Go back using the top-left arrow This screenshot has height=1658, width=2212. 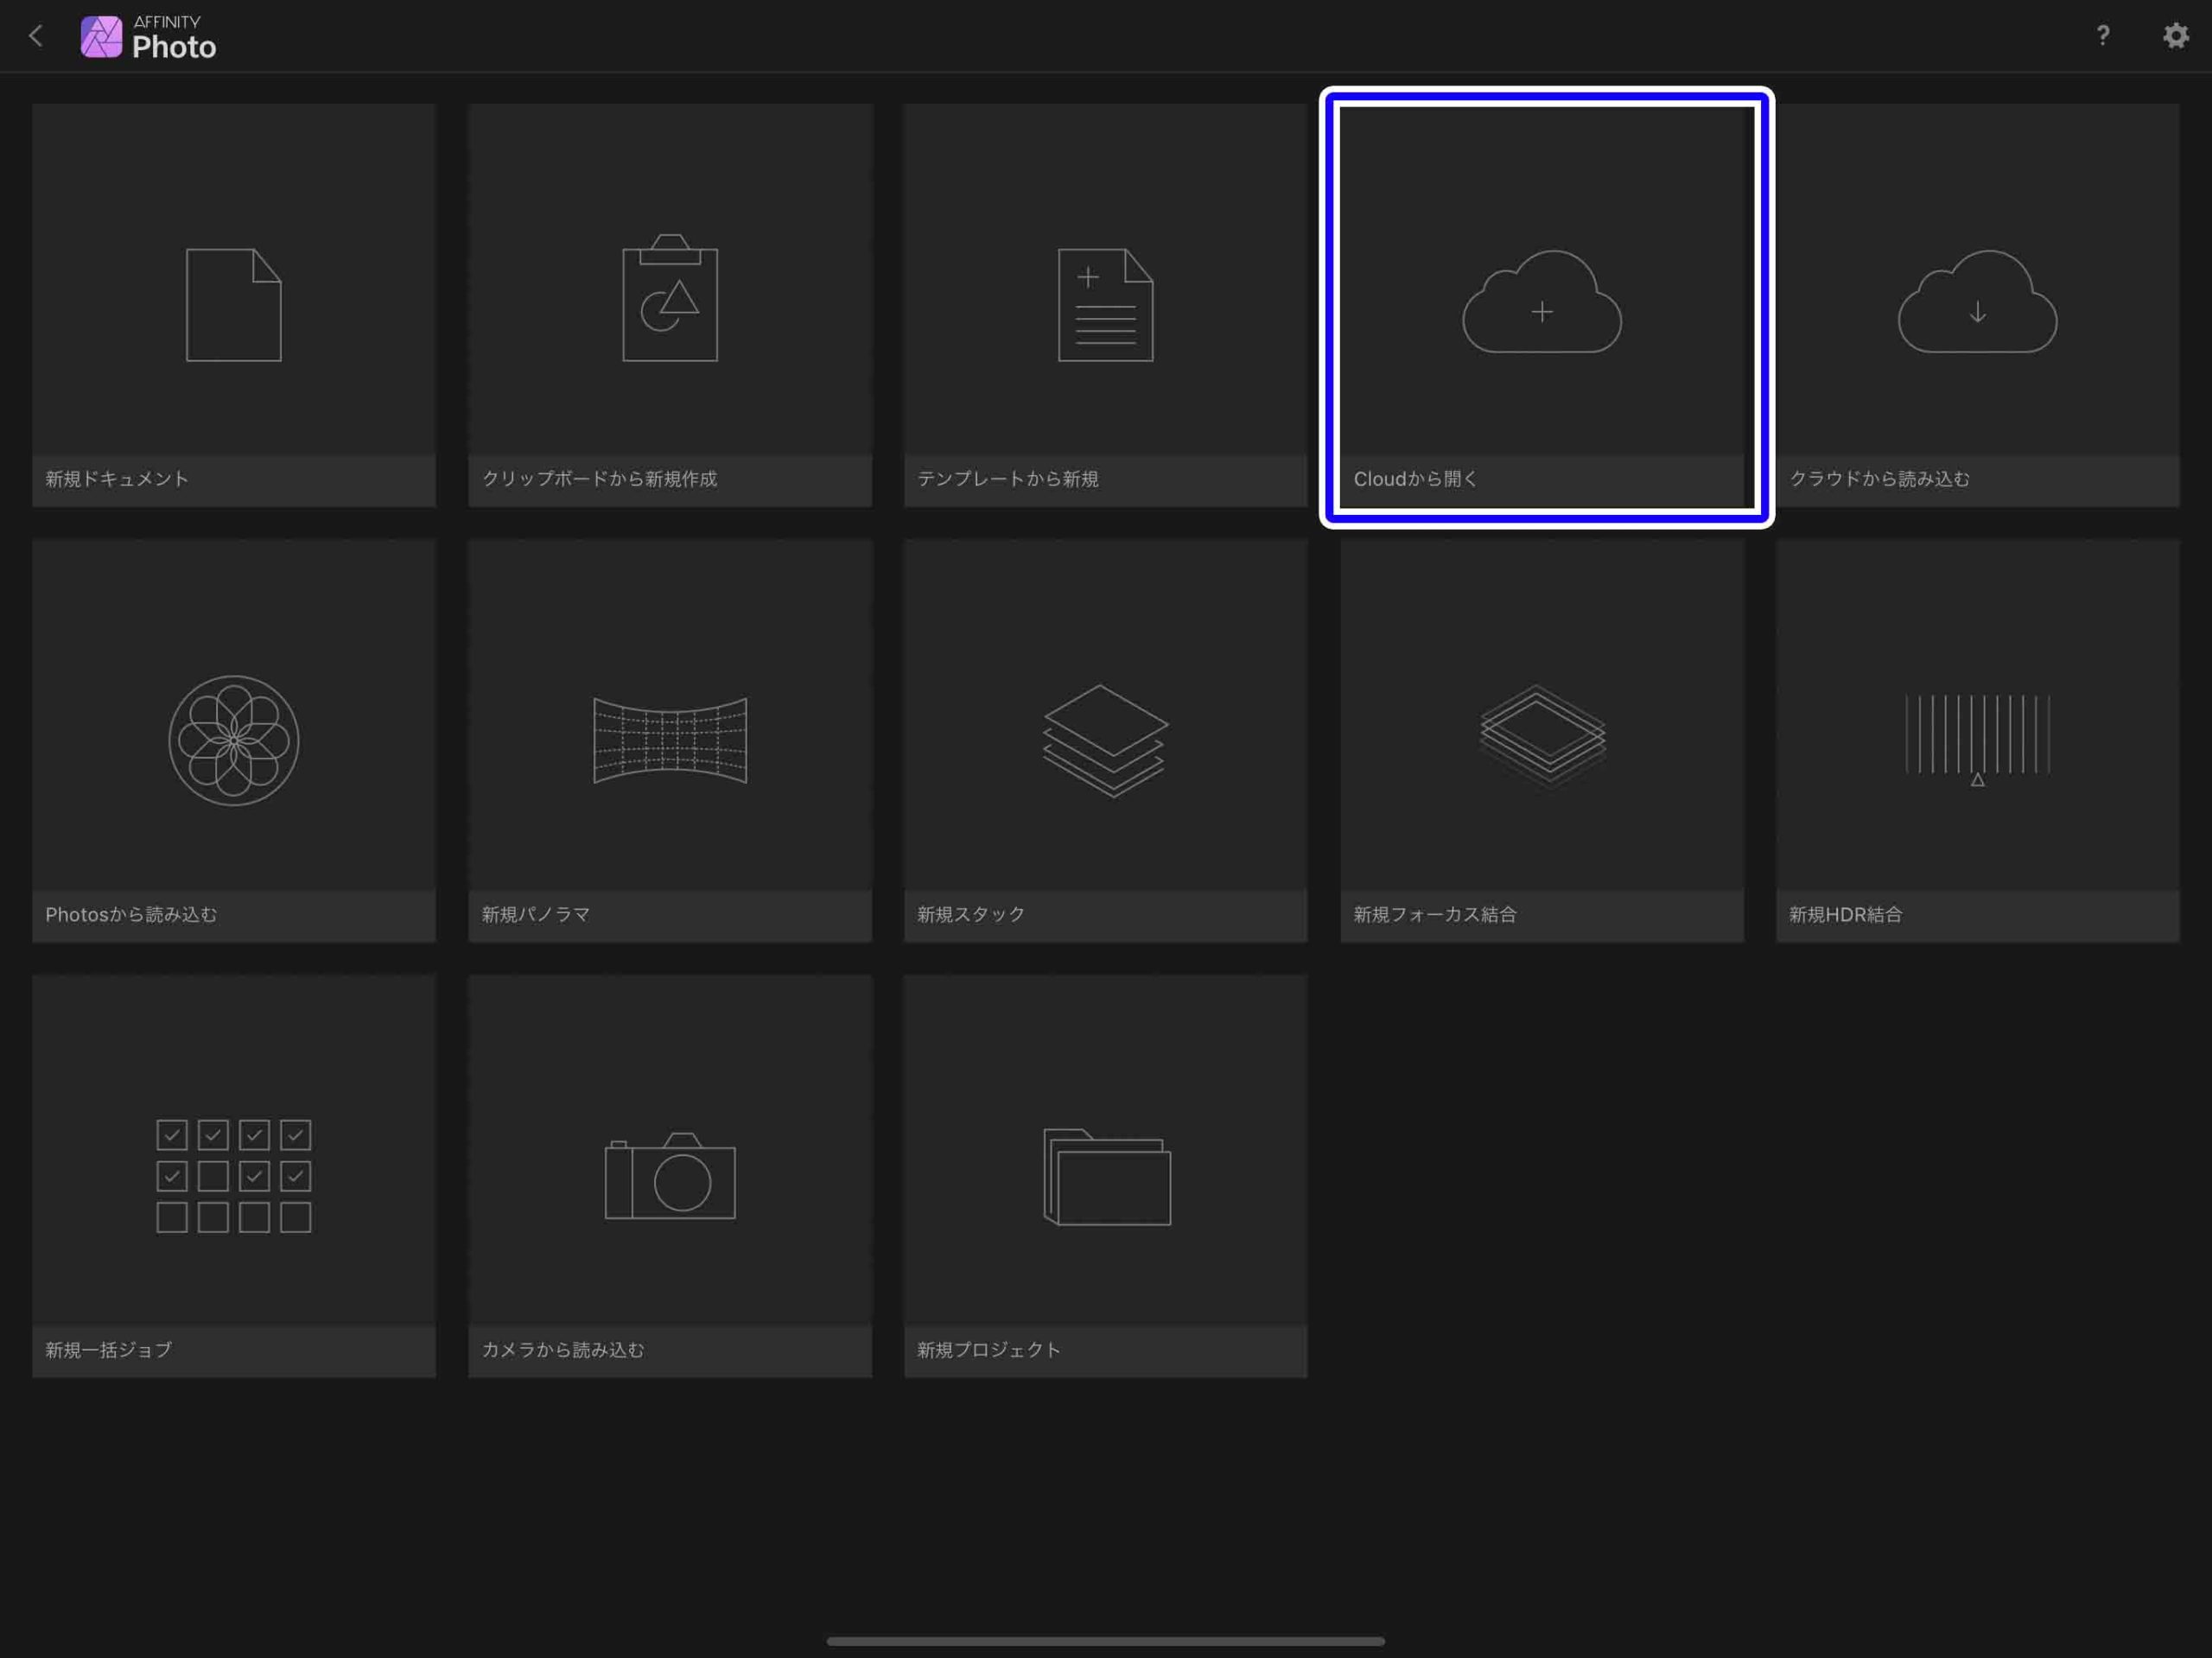[36, 36]
